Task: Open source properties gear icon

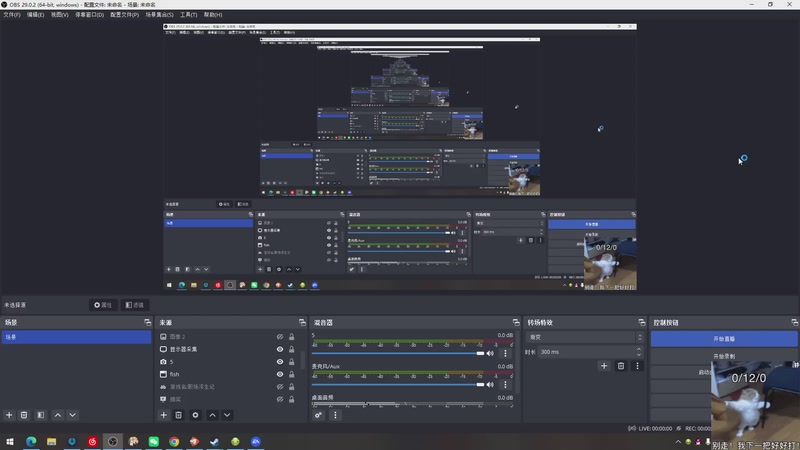Action: tap(195, 415)
